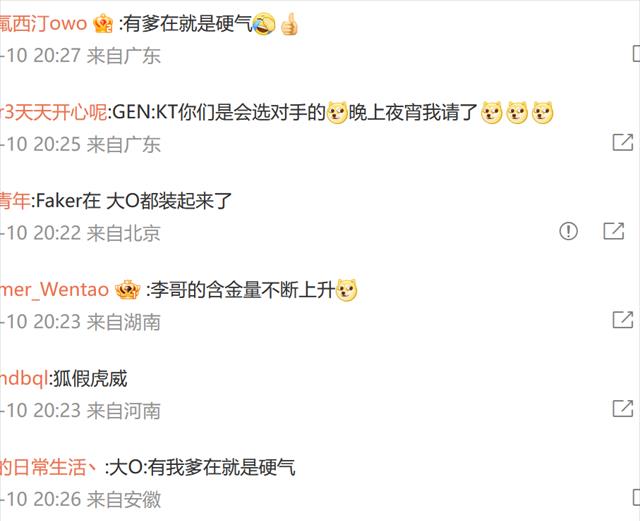Click share icon on Hunan comment row
Viewport: 640px width, 521px height.
(x=623, y=320)
